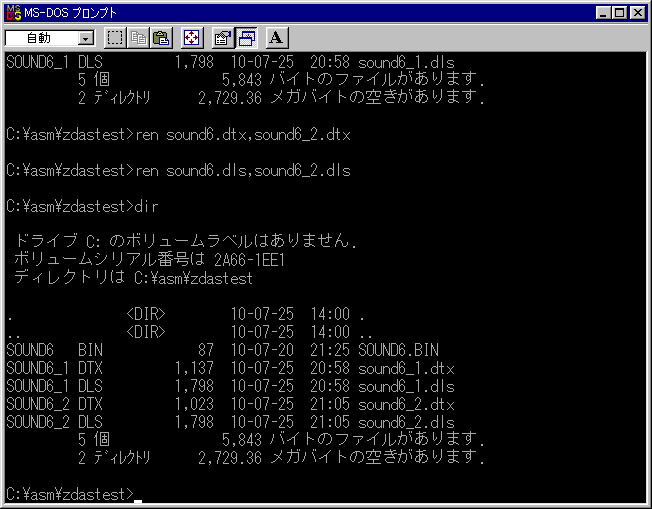Click the command ren sound6.dtx,sound6_2.dtx
Viewport: 652px width, 509px height.
pos(243,135)
